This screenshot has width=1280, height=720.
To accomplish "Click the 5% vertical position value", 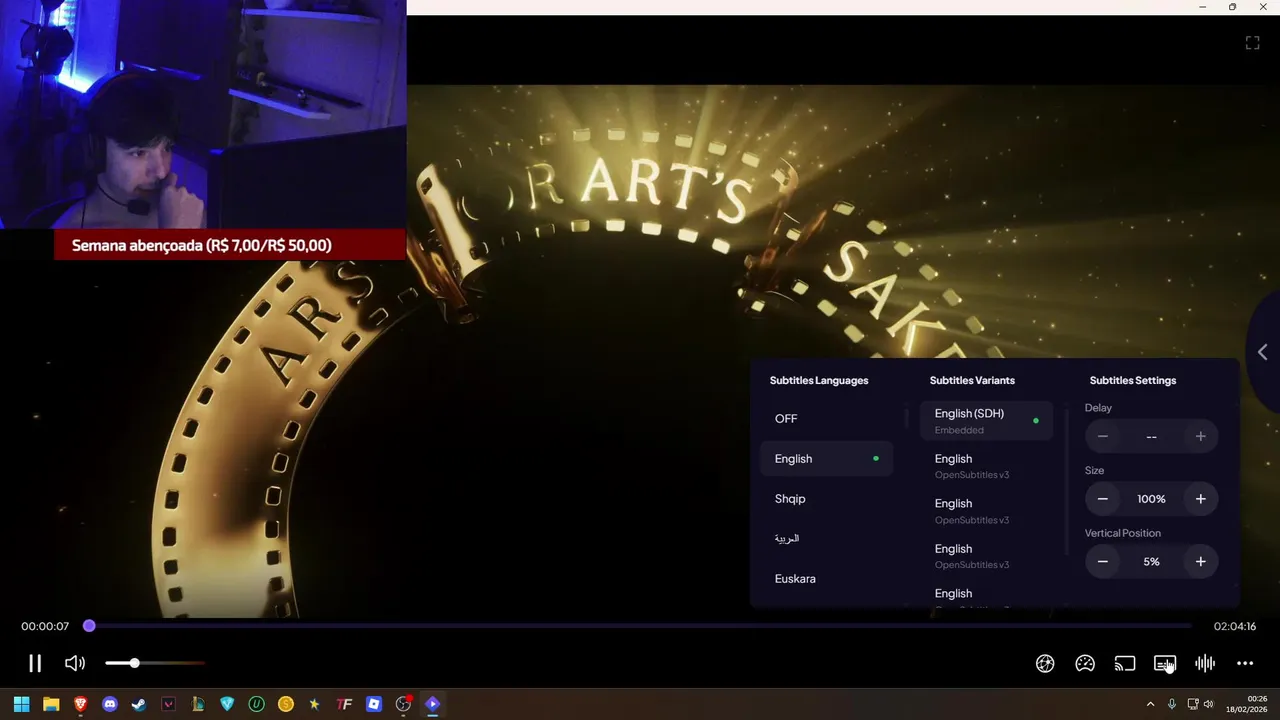I will pos(1151,562).
